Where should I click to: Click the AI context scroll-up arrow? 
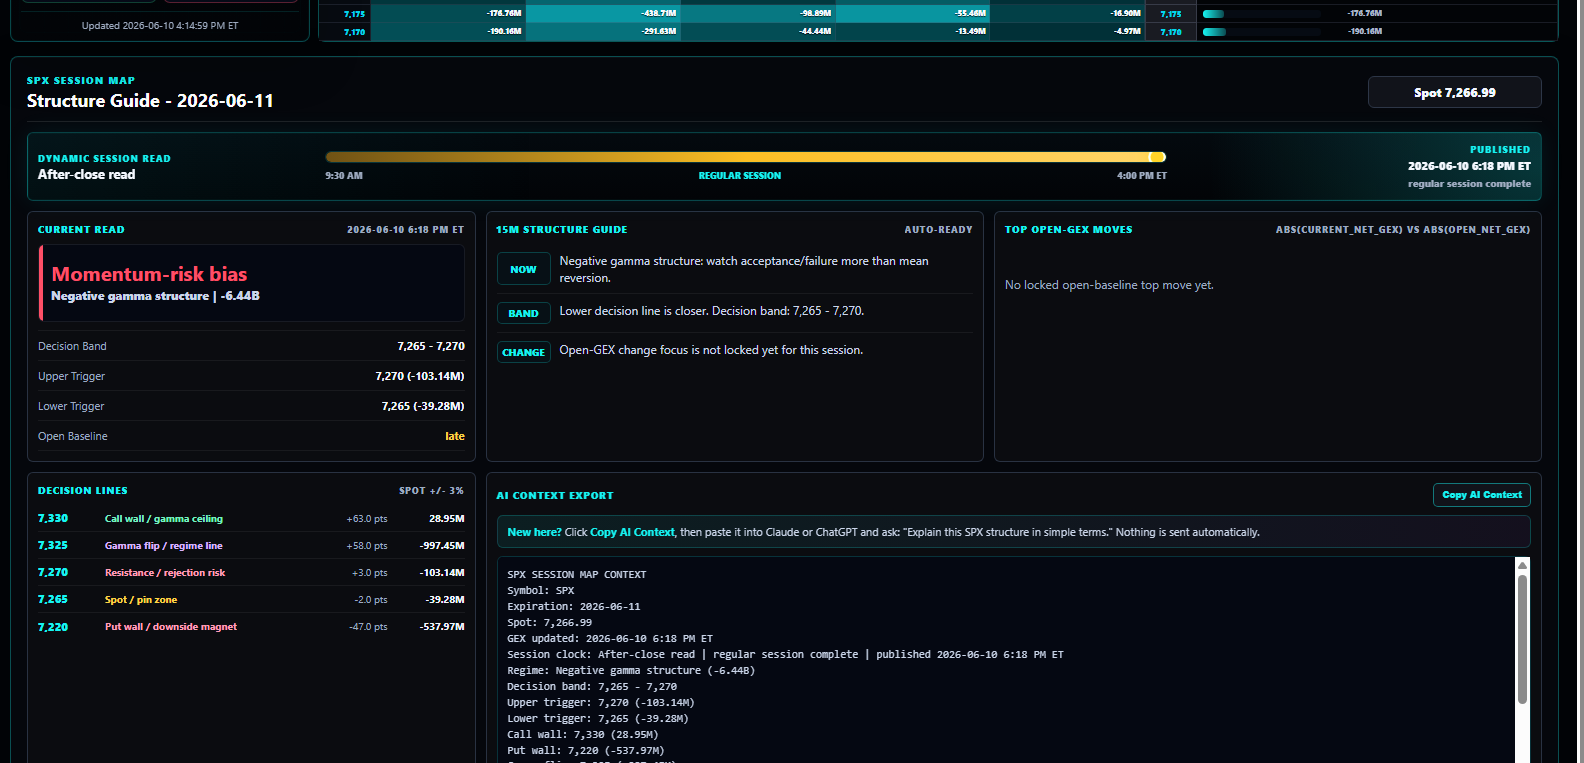point(1522,565)
